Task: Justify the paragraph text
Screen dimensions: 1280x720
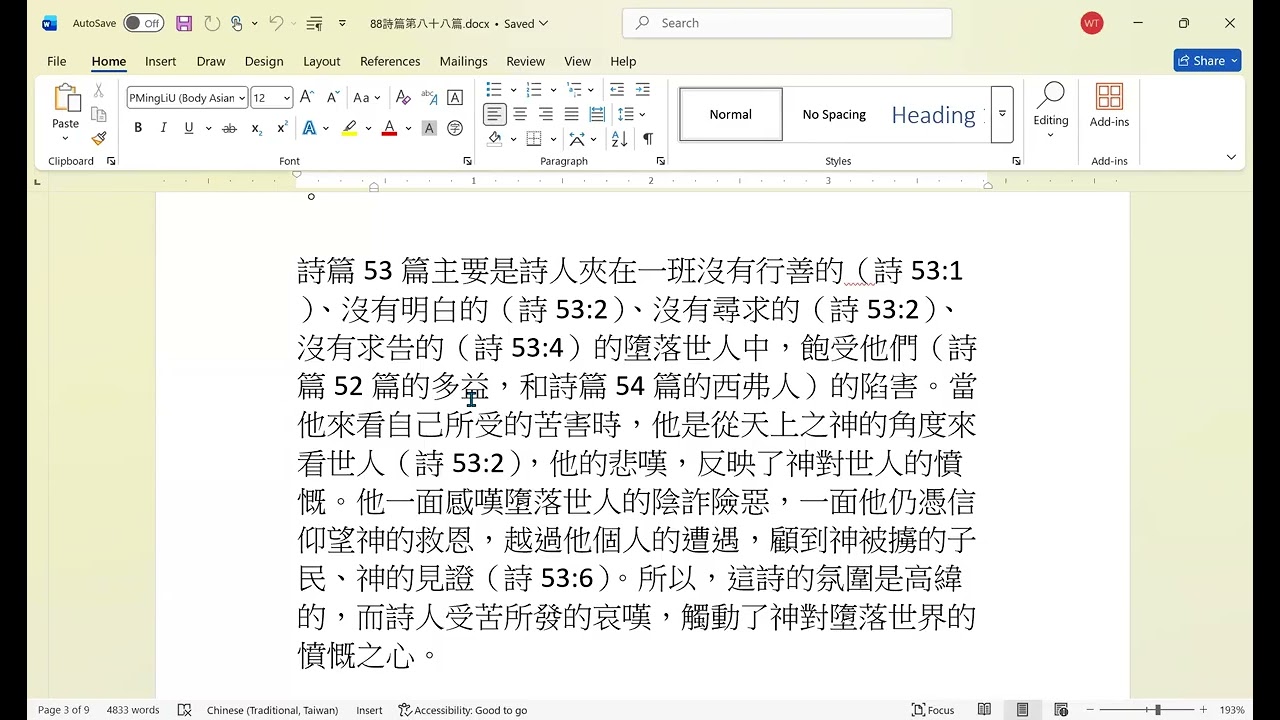Action: (571, 114)
